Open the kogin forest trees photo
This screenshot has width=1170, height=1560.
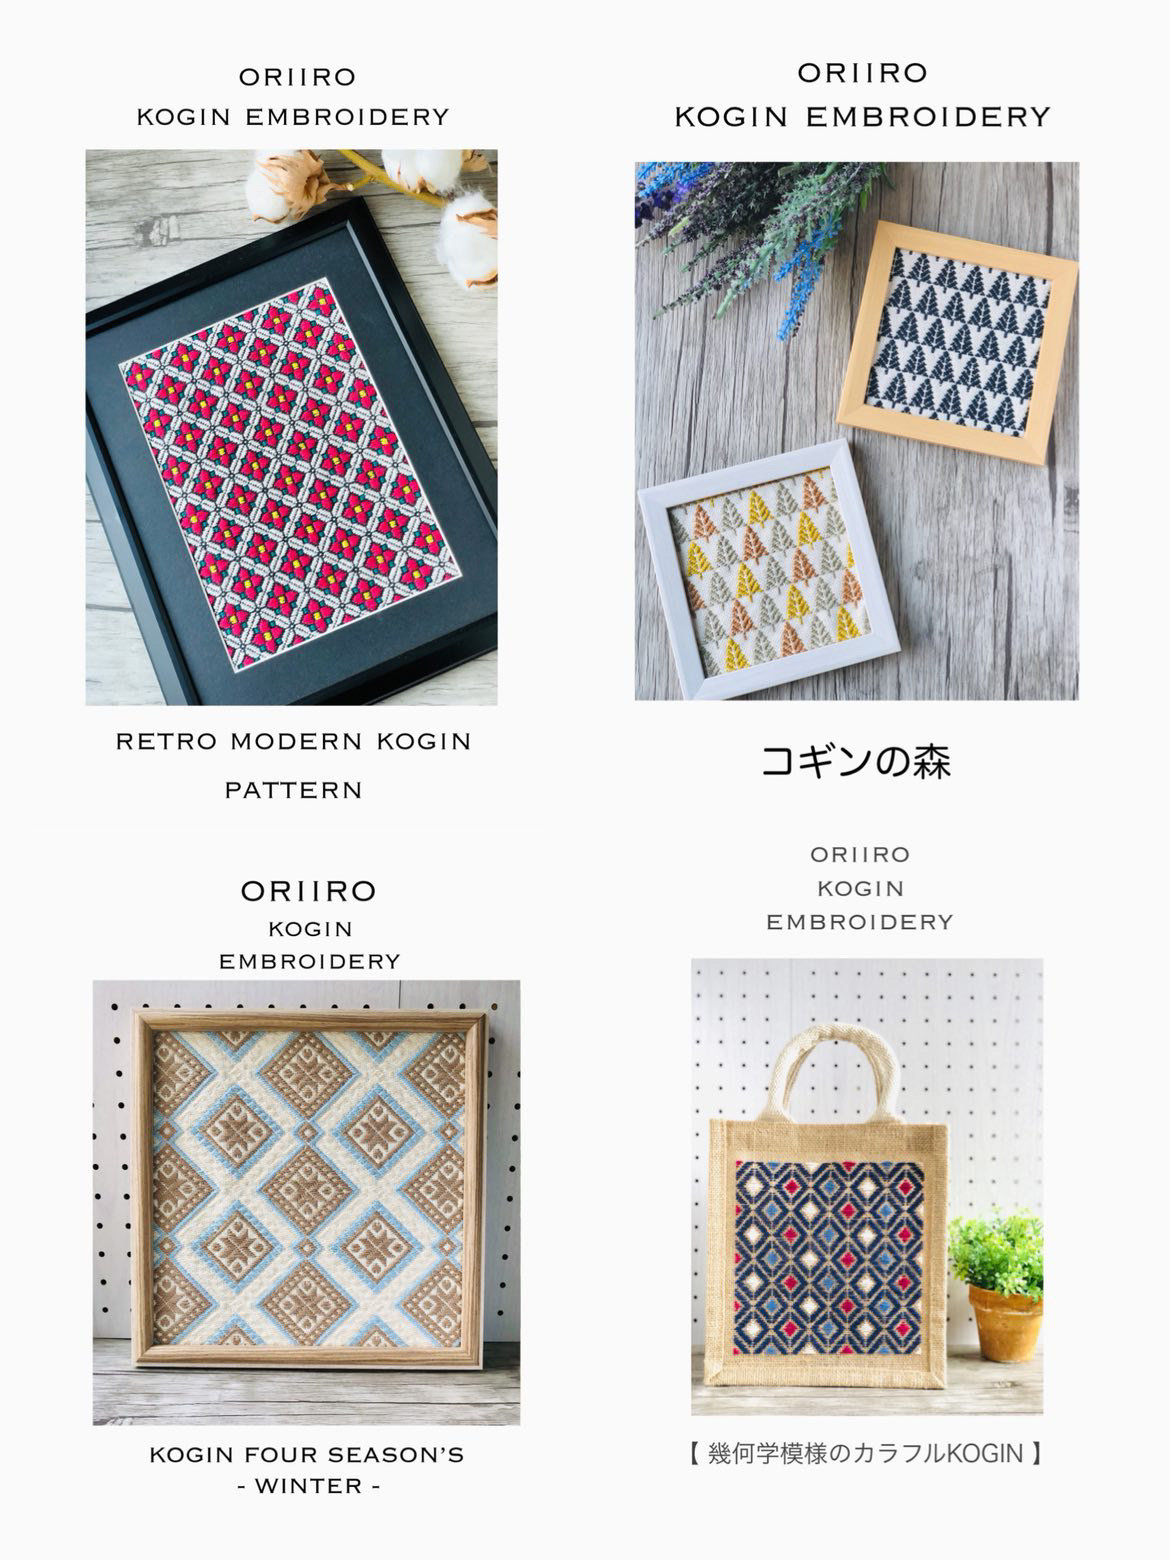pos(856,431)
